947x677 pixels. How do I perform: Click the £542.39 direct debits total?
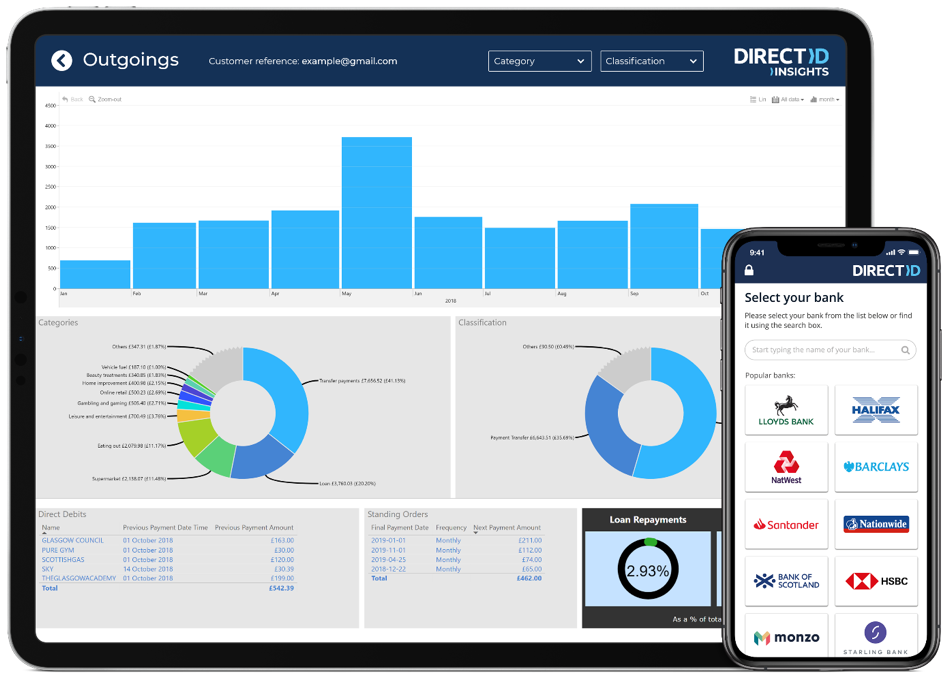point(281,588)
